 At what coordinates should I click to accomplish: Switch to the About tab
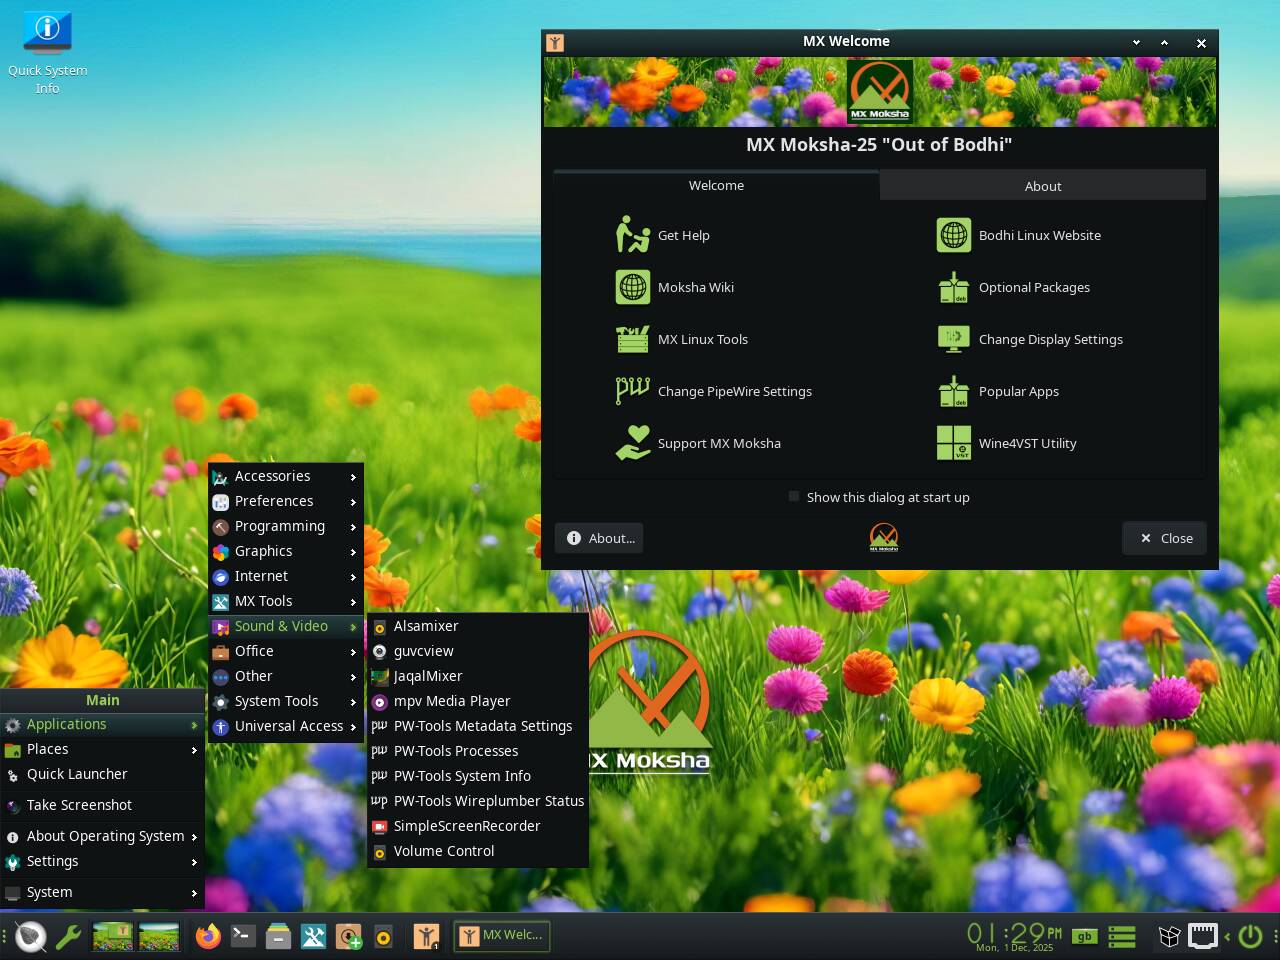[x=1042, y=186]
